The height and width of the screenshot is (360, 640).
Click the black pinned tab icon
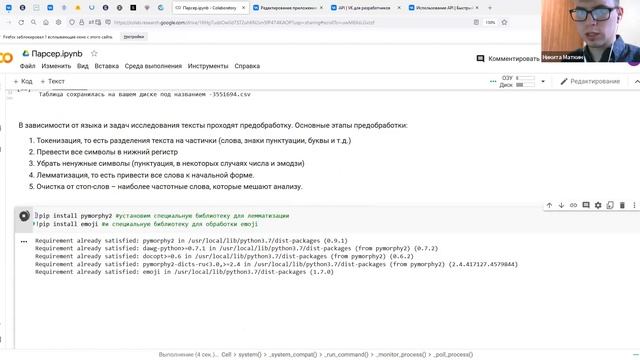coord(133,8)
